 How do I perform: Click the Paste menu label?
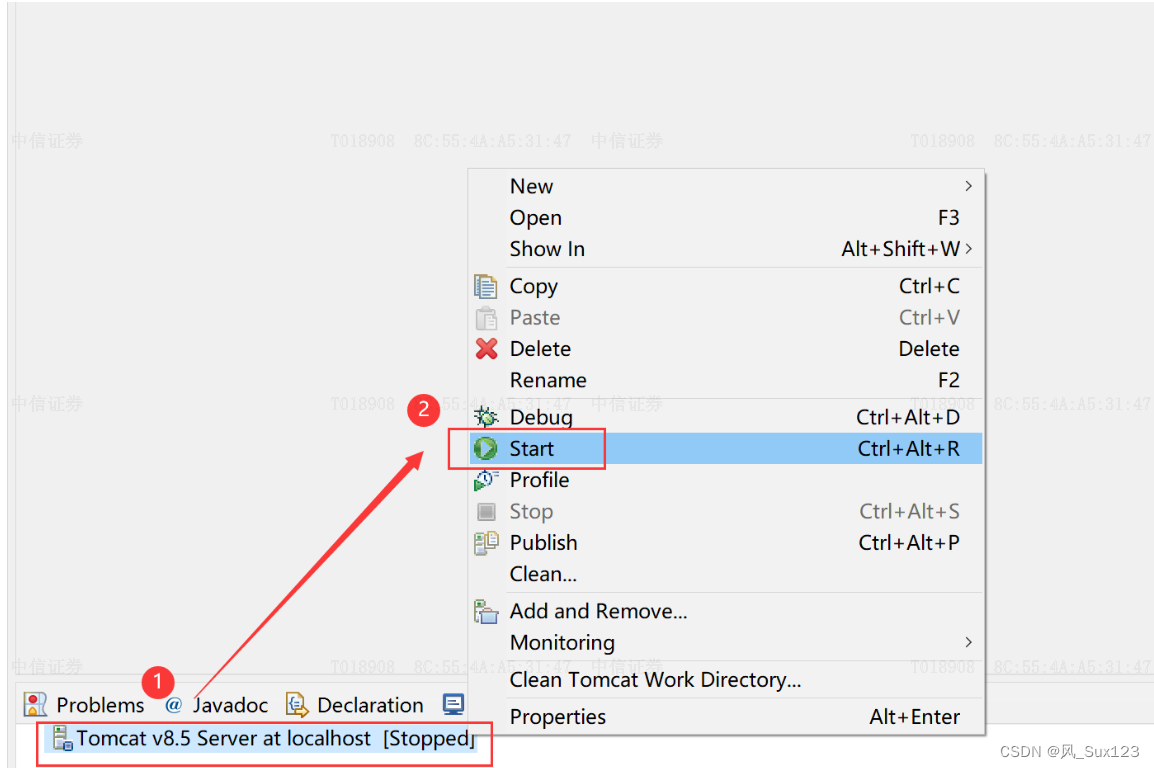tap(534, 318)
